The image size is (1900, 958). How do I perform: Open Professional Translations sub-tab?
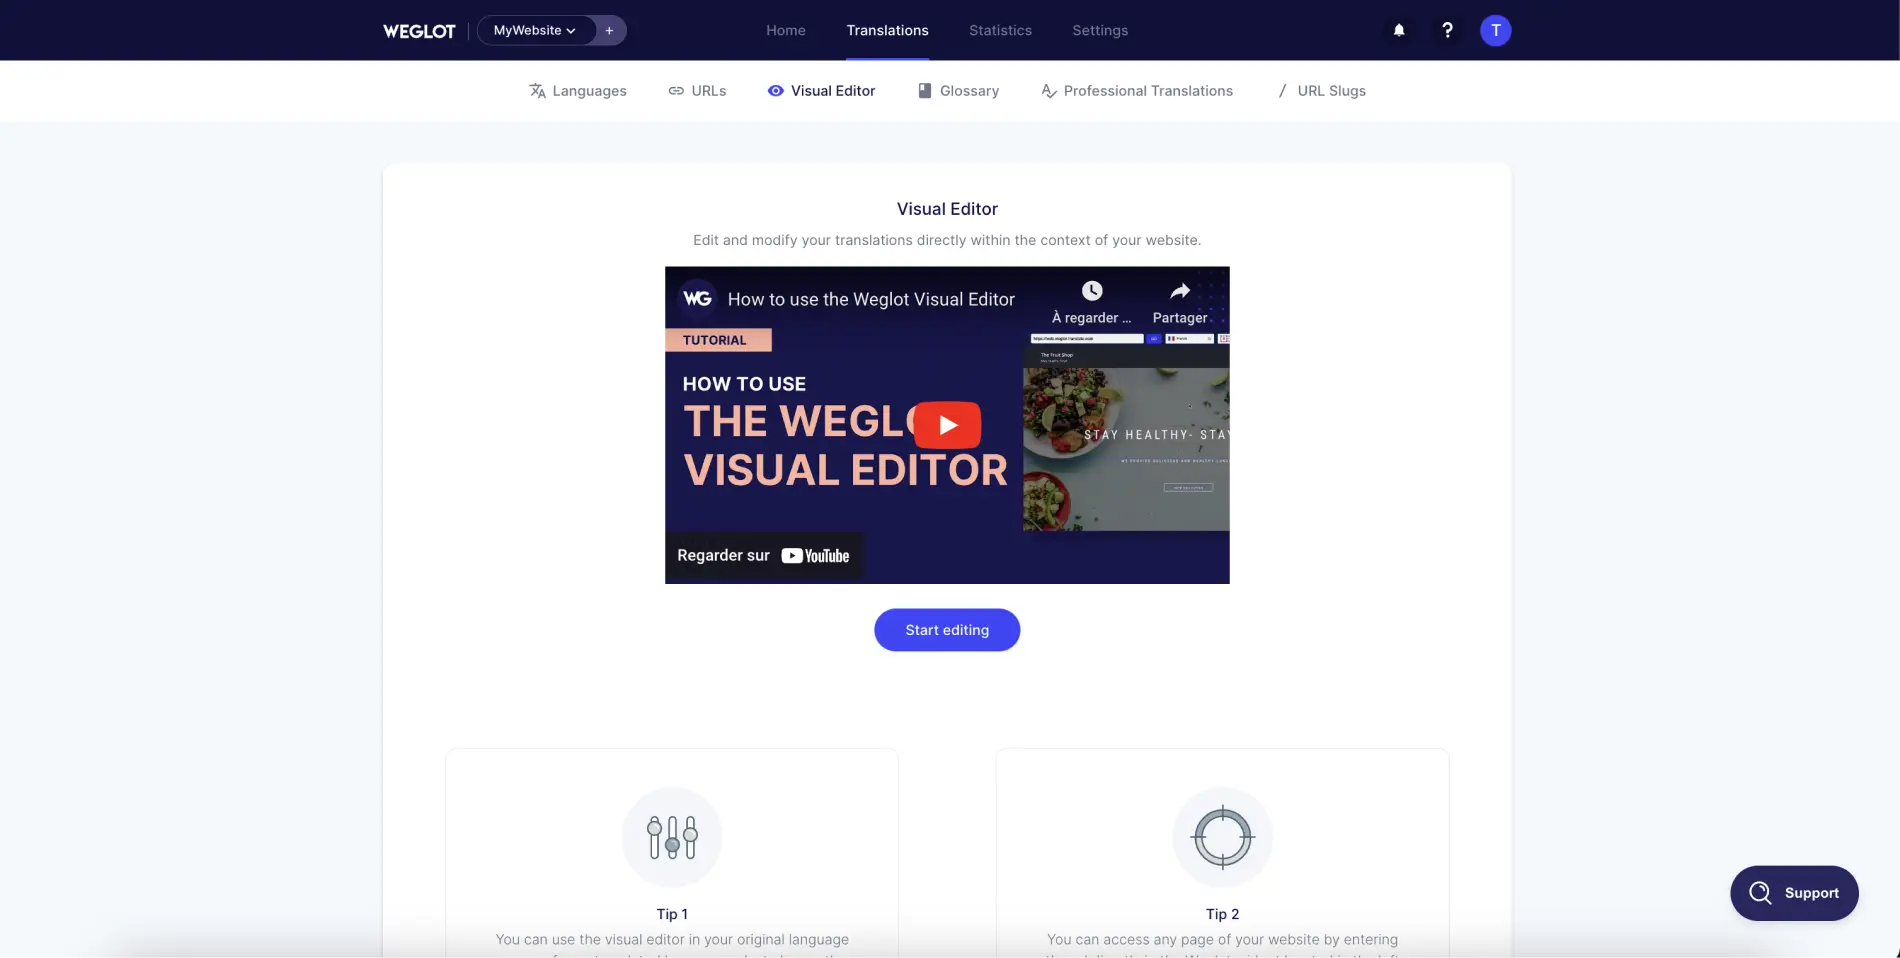coord(1137,91)
